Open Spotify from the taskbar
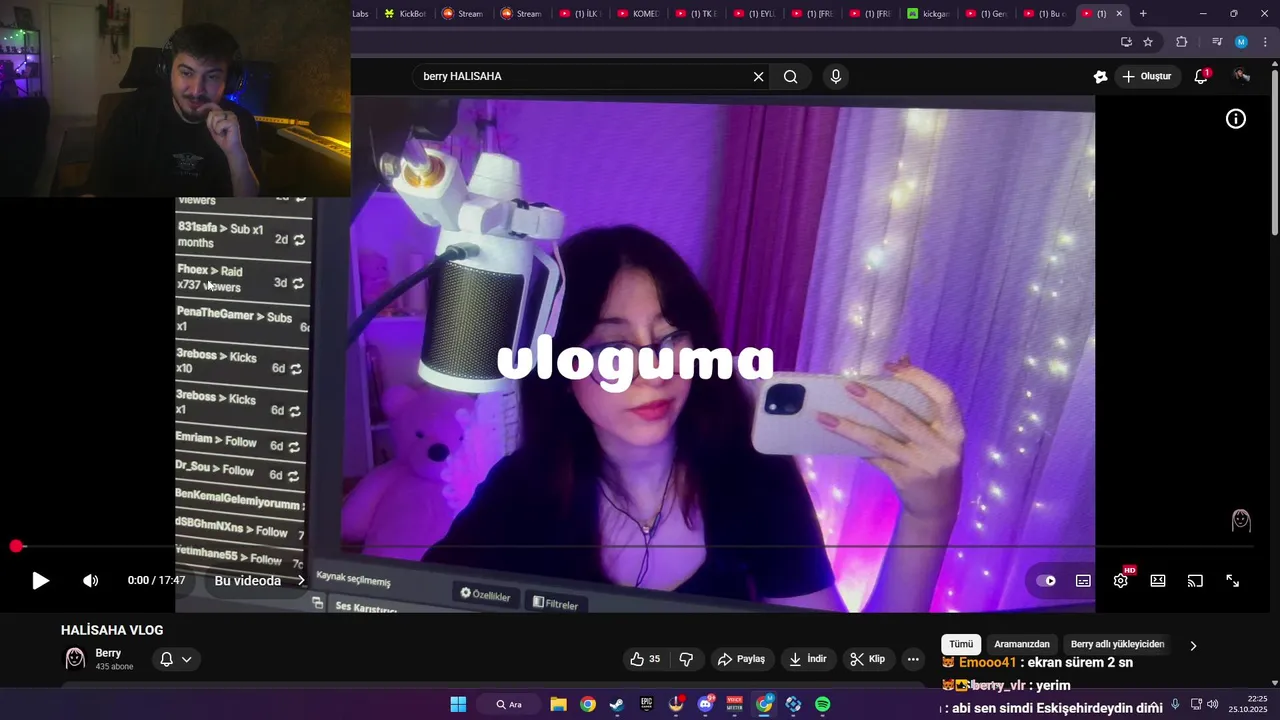The width and height of the screenshot is (1280, 720). click(822, 704)
